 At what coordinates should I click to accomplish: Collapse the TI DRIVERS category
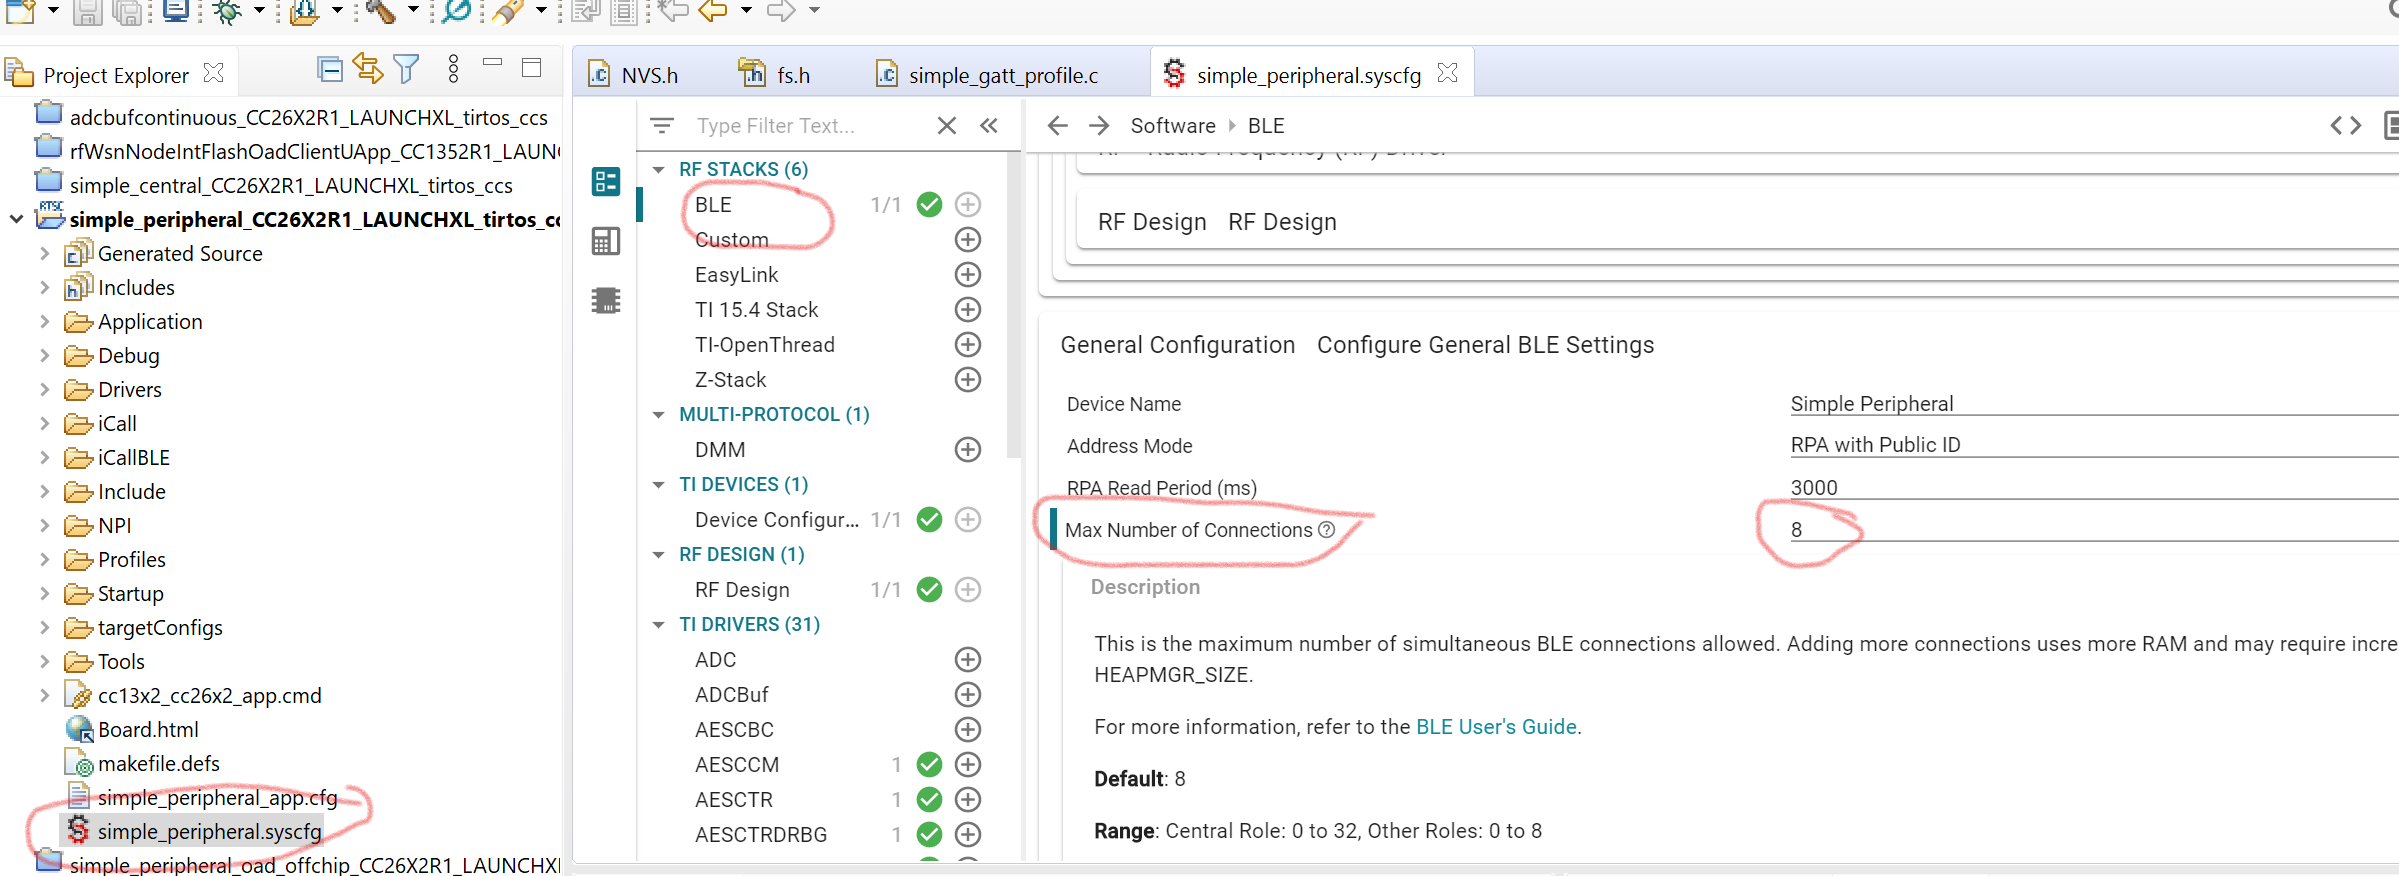coord(659,625)
